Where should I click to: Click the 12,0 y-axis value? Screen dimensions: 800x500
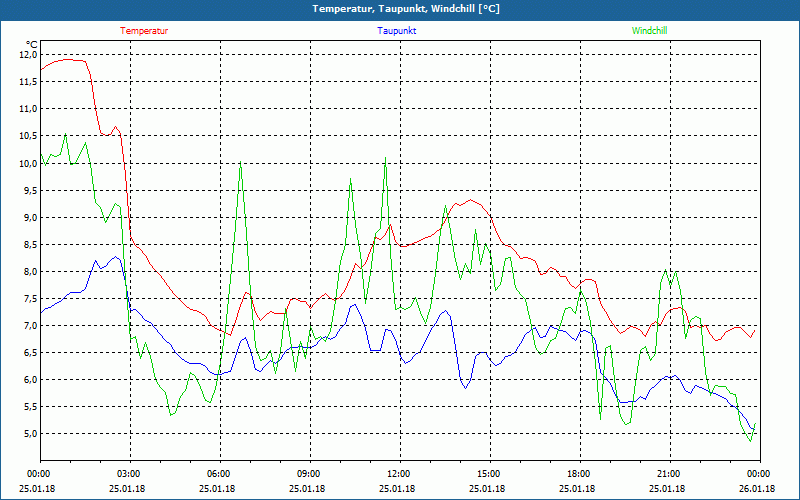click(x=28, y=55)
